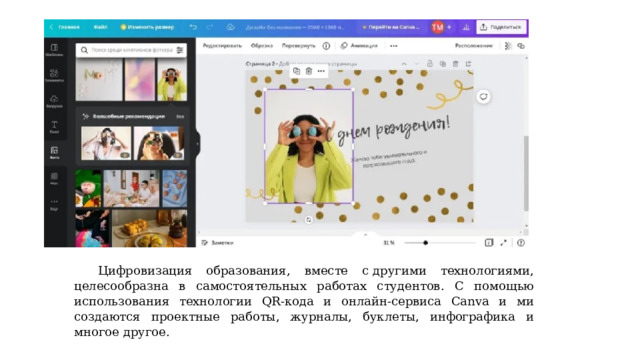The width and height of the screenshot is (640, 360).
Task: Click Редактировать in the image toolbar
Action: [222, 46]
